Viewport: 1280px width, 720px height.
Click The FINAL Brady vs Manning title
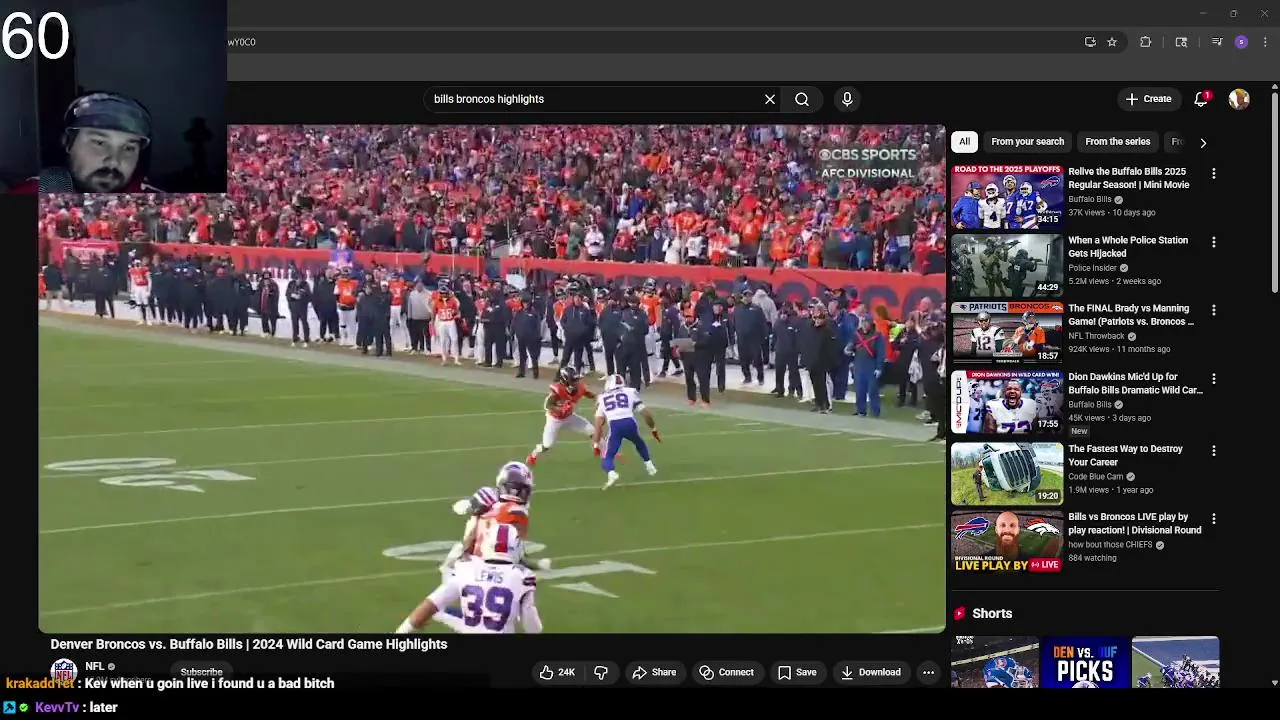1131,315
